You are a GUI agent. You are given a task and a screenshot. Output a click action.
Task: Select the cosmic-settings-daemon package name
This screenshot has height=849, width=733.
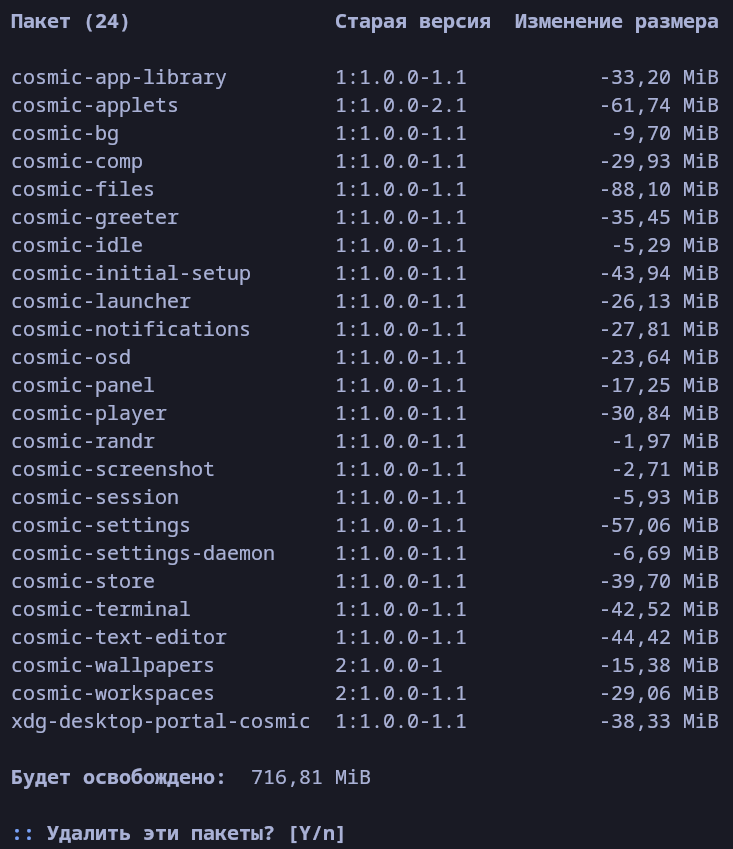click(143, 553)
